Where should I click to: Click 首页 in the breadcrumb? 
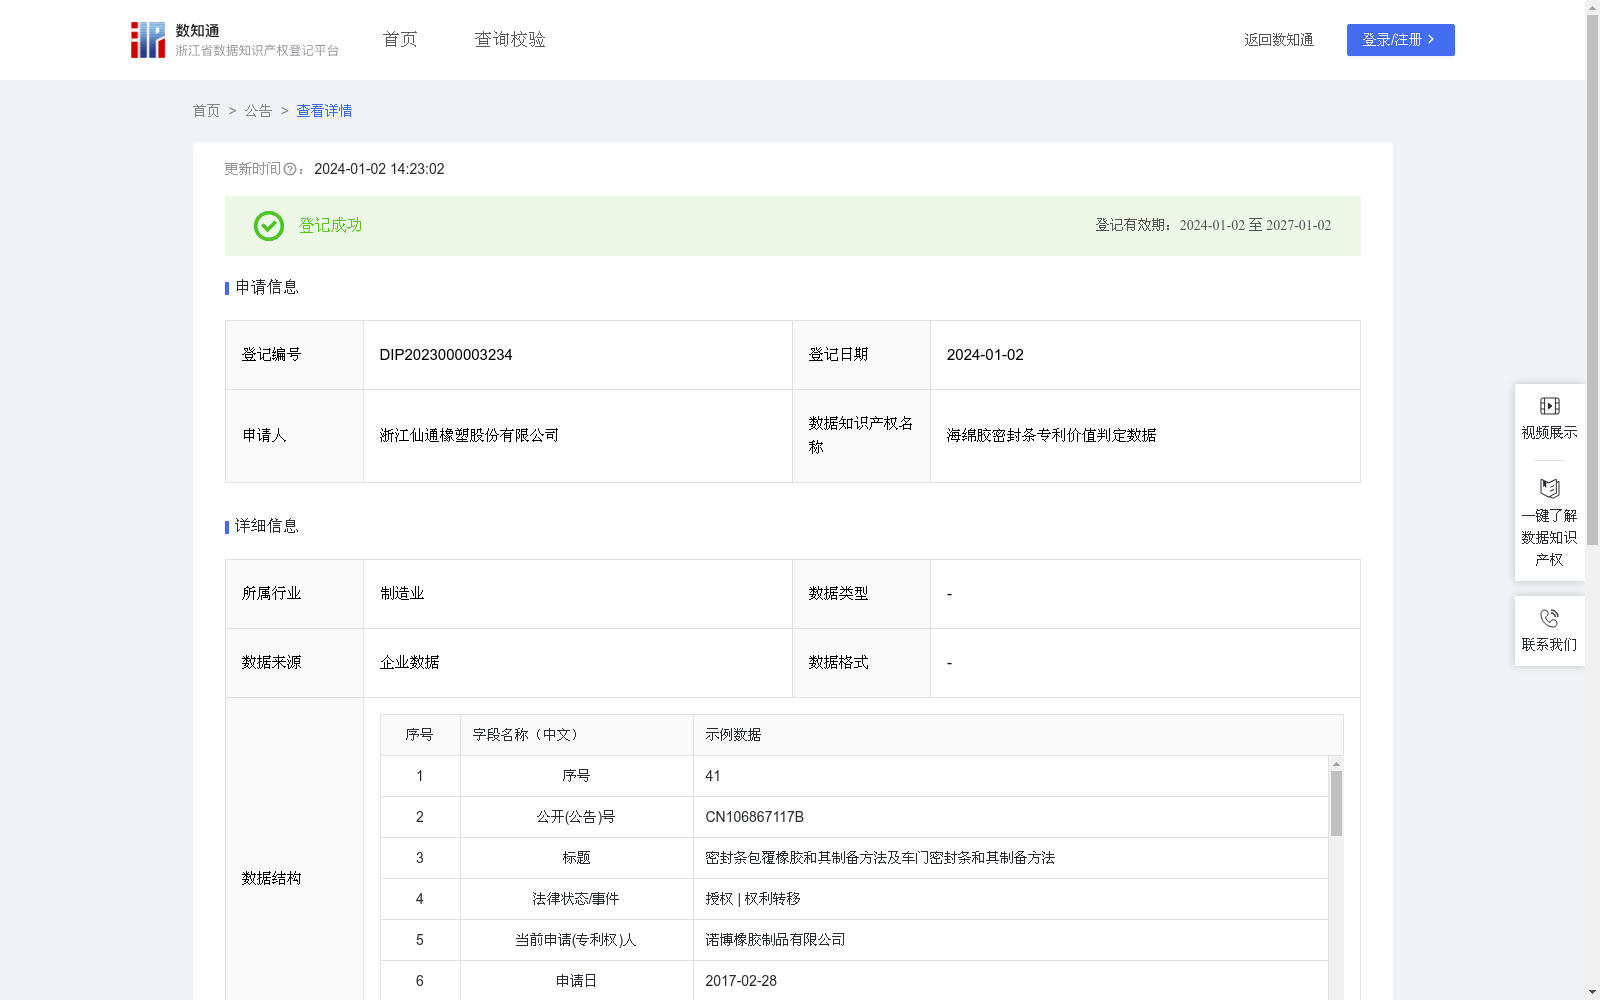(206, 111)
